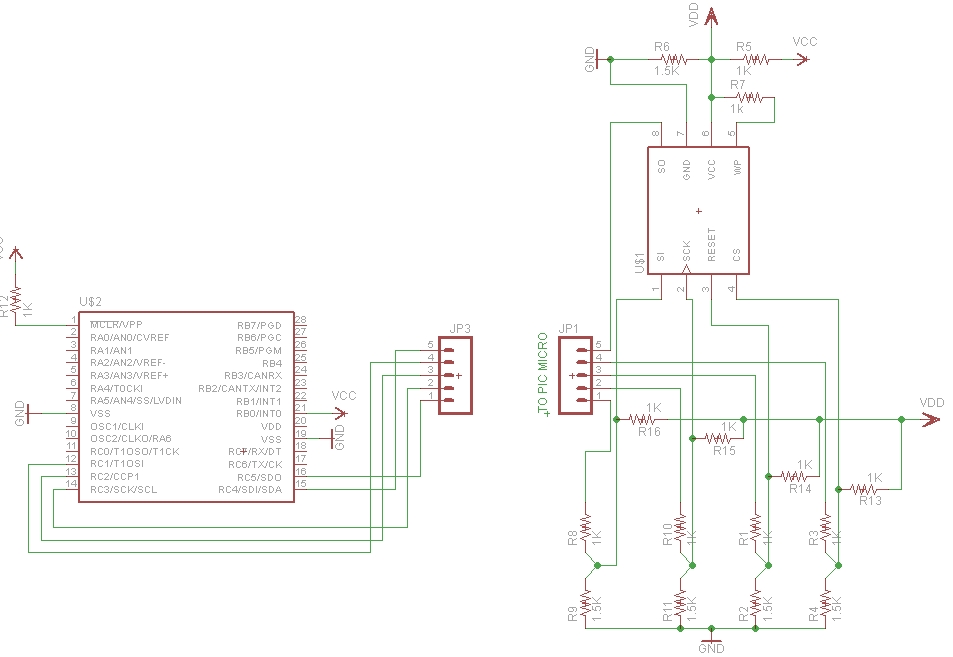This screenshot has height=657, width=953.
Task: Click the R13 resistor label
Action: point(870,501)
